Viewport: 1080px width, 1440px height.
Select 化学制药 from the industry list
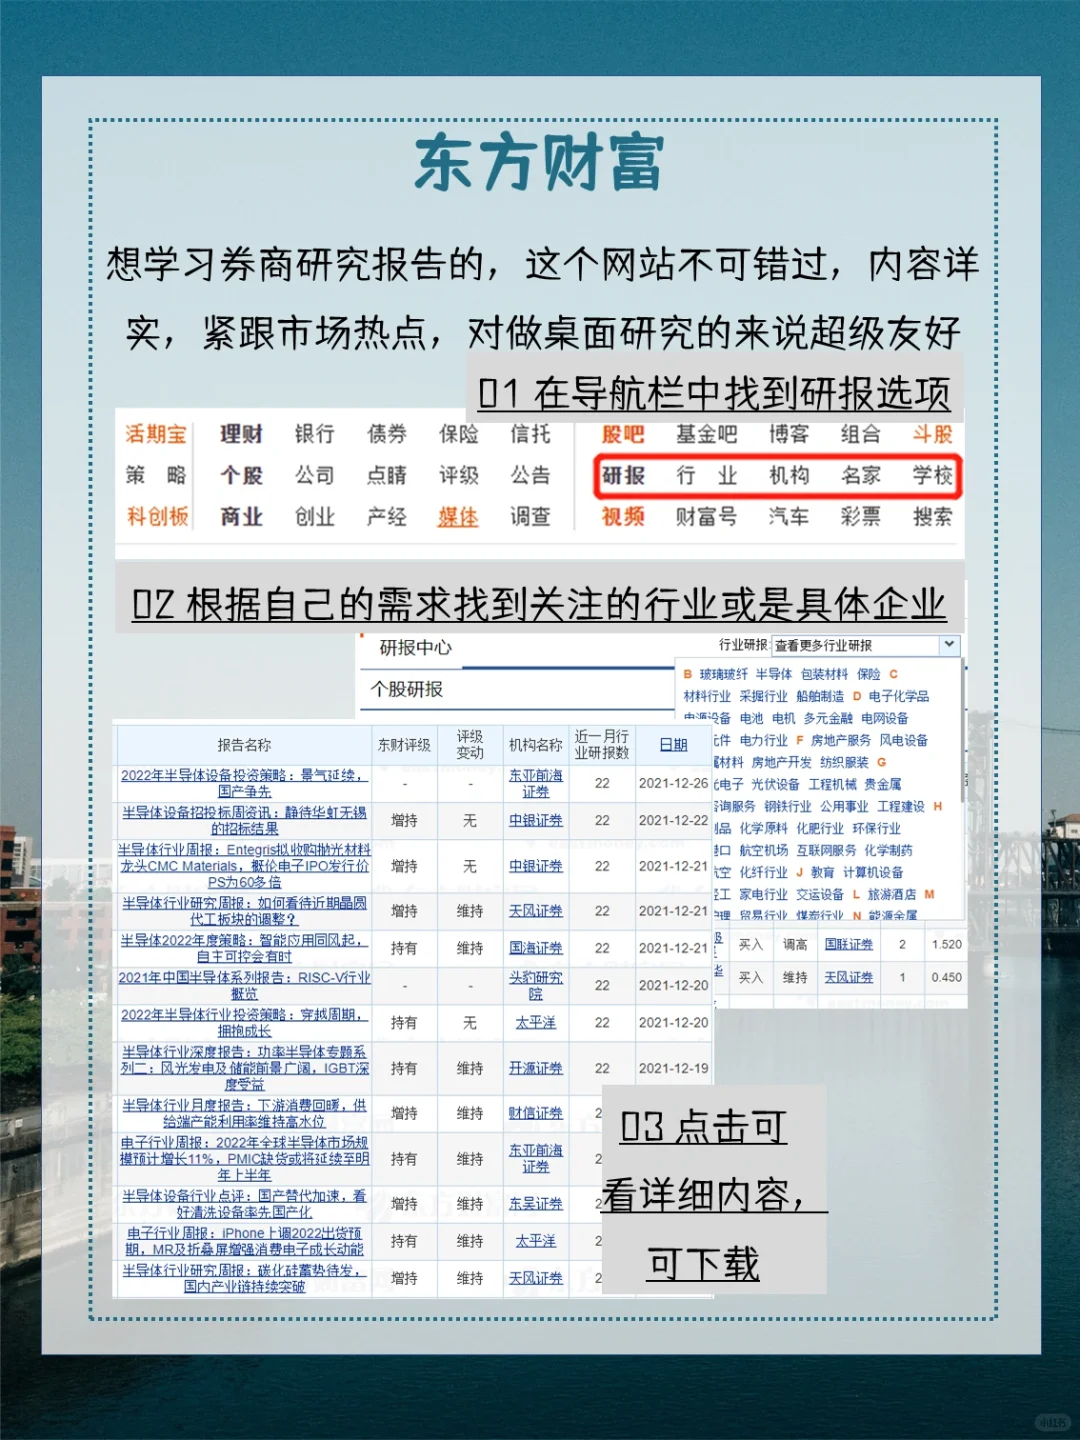[x=889, y=850]
